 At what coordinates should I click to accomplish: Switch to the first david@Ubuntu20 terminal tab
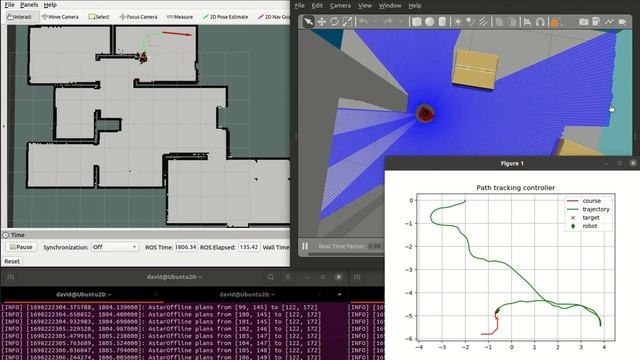(83, 294)
